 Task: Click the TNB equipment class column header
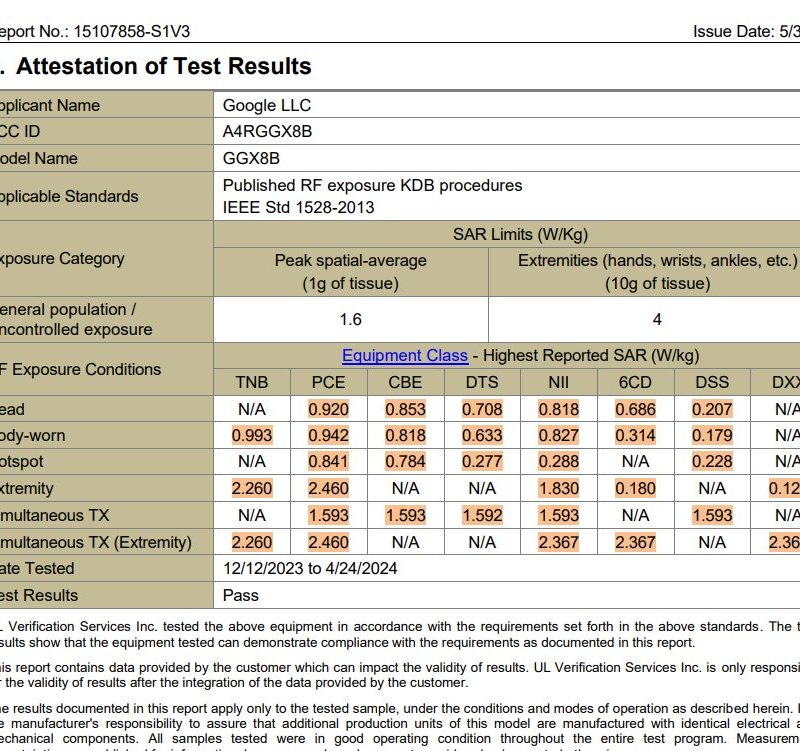click(251, 382)
